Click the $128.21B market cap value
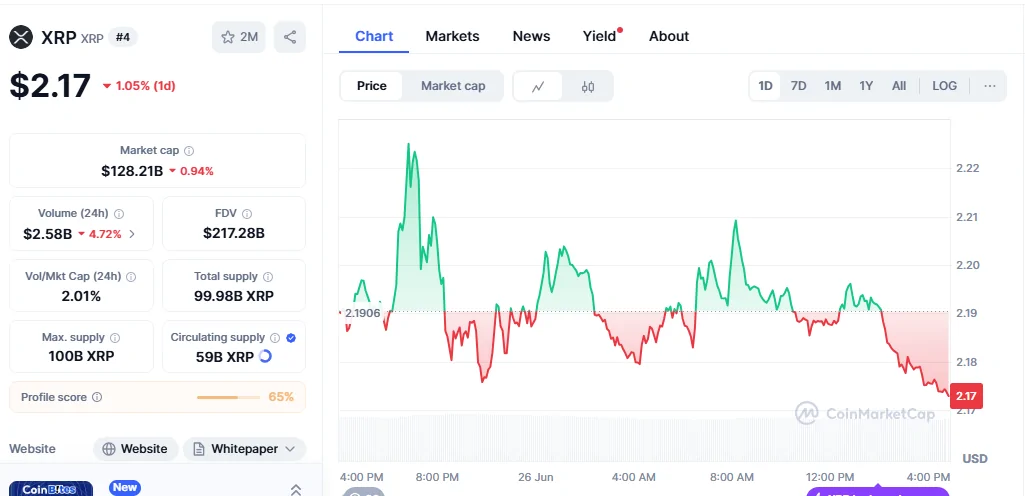 point(132,171)
